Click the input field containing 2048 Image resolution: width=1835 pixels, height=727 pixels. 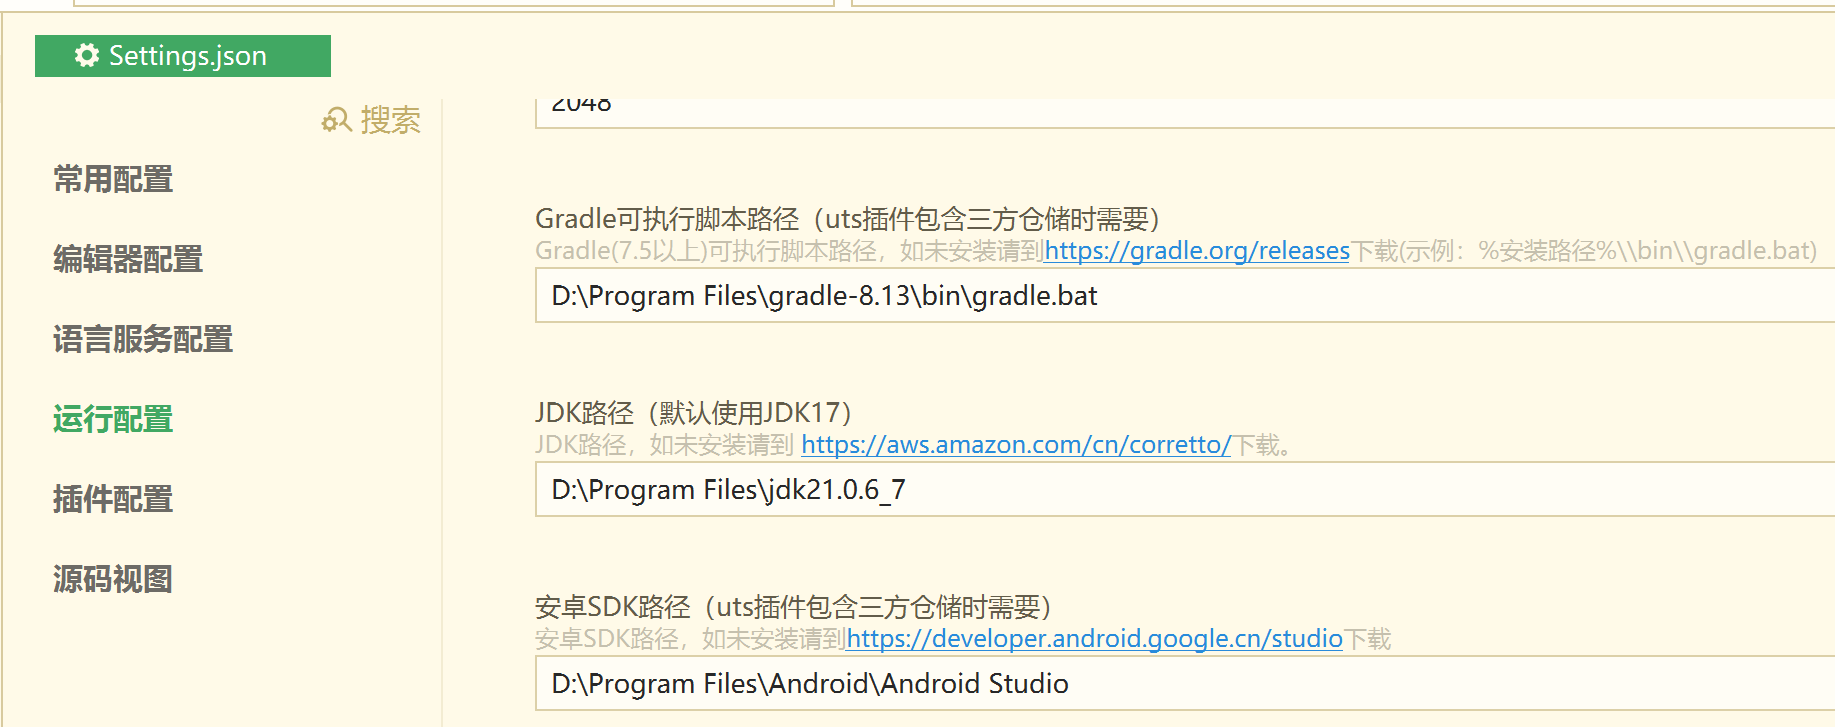[1180, 110]
